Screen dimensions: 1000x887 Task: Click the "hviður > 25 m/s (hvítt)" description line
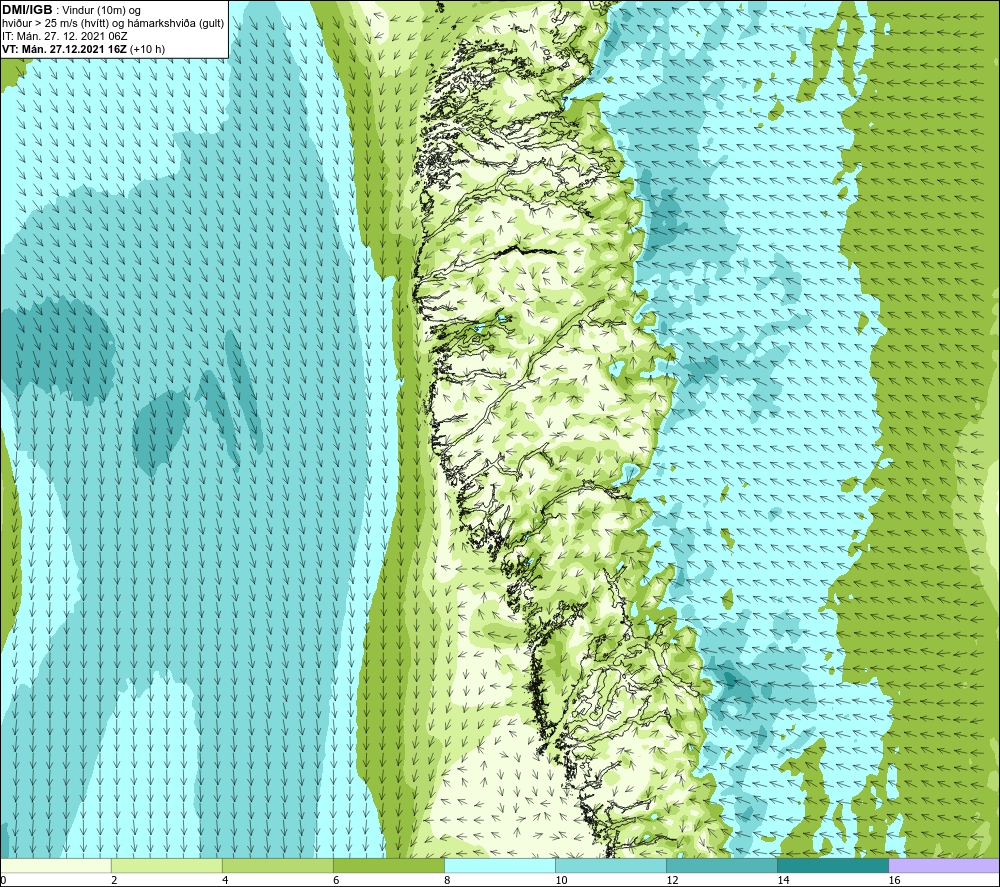click(x=113, y=24)
